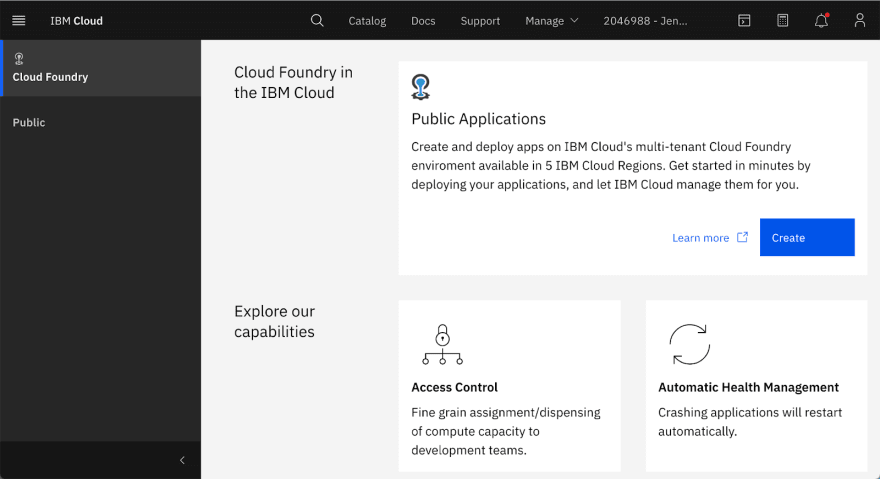This screenshot has height=479, width=880.
Task: Open the cost estimator calculator icon
Action: (782, 21)
